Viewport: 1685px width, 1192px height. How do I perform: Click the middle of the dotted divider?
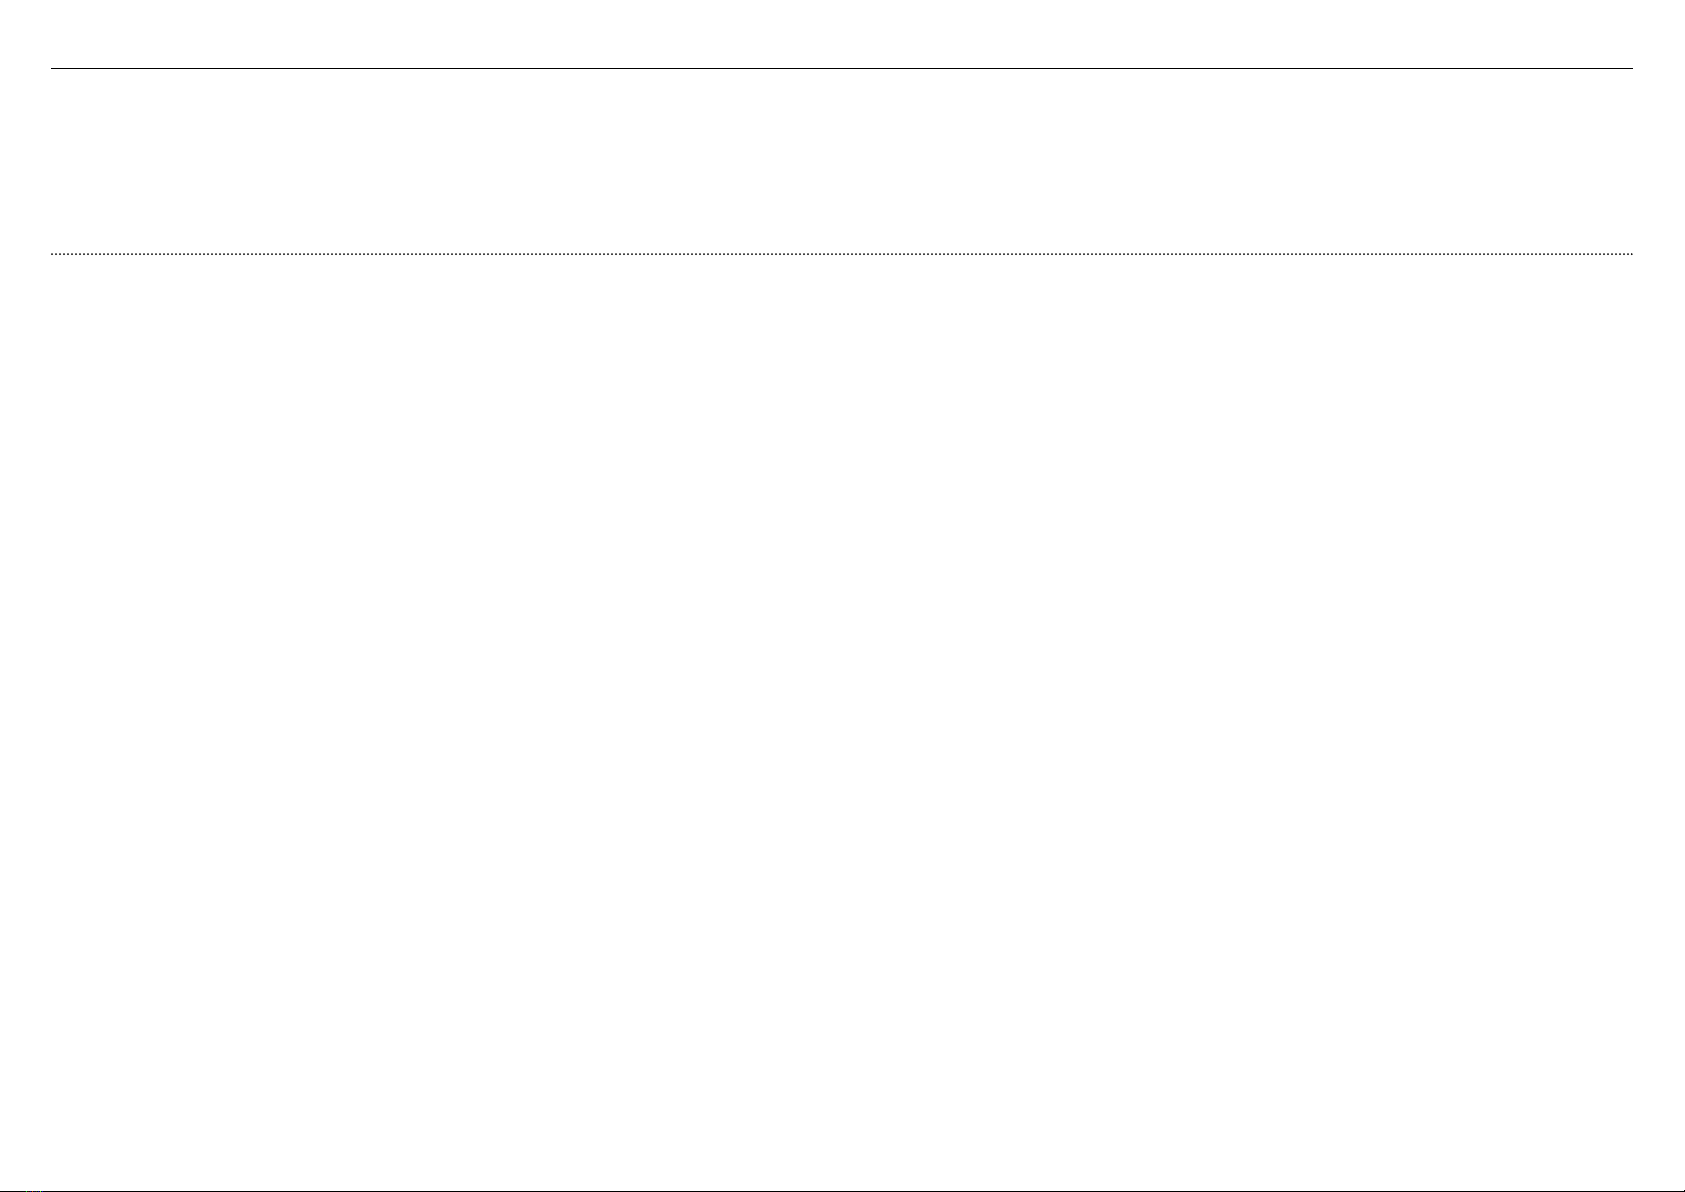[842, 254]
